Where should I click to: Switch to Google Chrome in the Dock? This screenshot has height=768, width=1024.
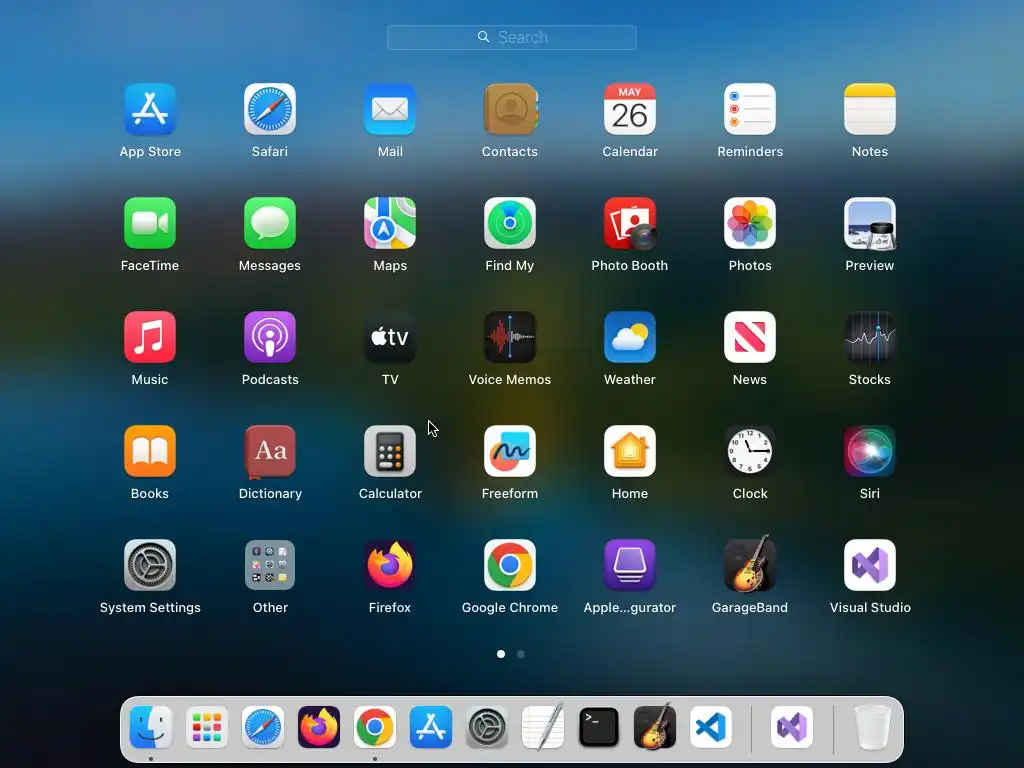[x=375, y=727]
